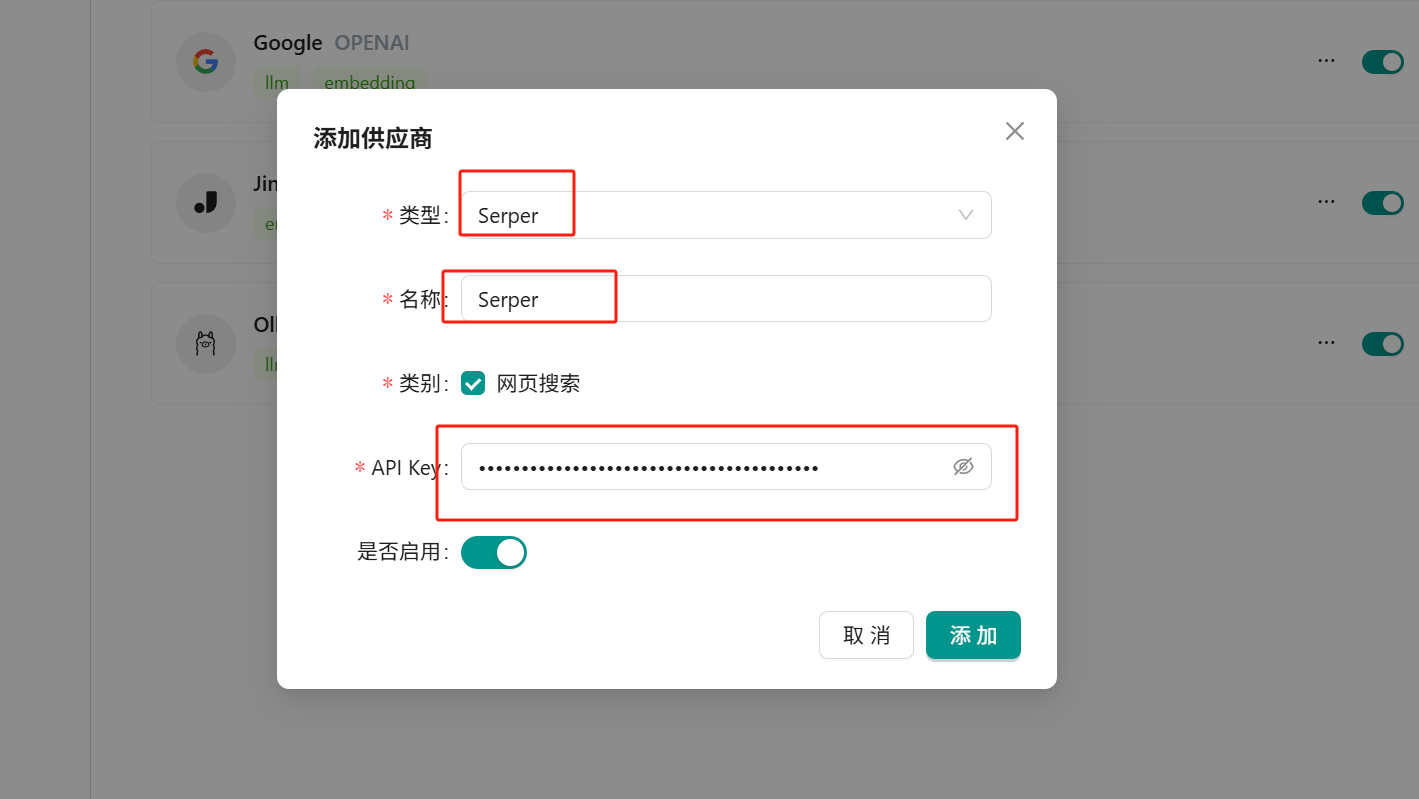Disable the Google provider toggle
This screenshot has height=799, width=1419.
[x=1382, y=62]
